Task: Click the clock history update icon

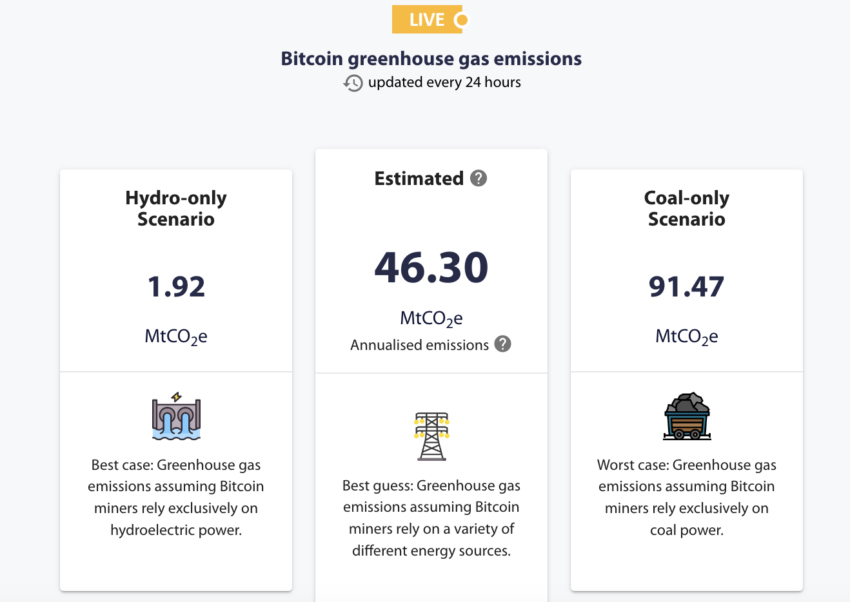Action: (353, 83)
